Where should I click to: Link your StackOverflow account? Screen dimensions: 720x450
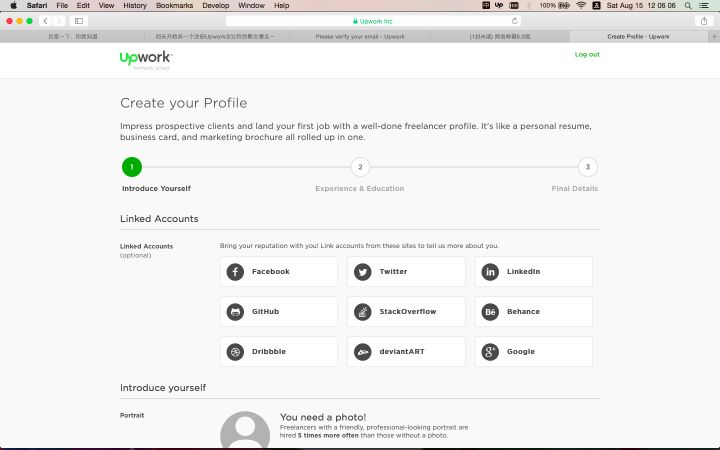coord(406,312)
